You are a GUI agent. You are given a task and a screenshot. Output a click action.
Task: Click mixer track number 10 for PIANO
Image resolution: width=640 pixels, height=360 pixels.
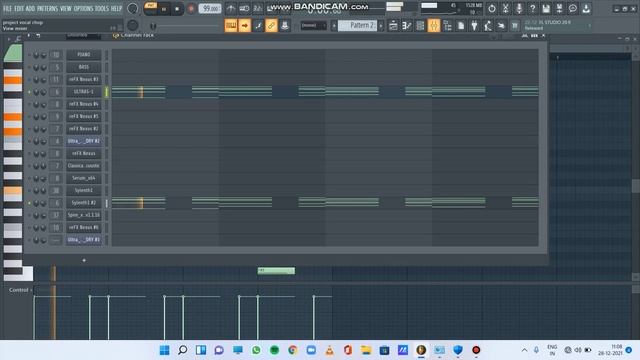(56, 55)
